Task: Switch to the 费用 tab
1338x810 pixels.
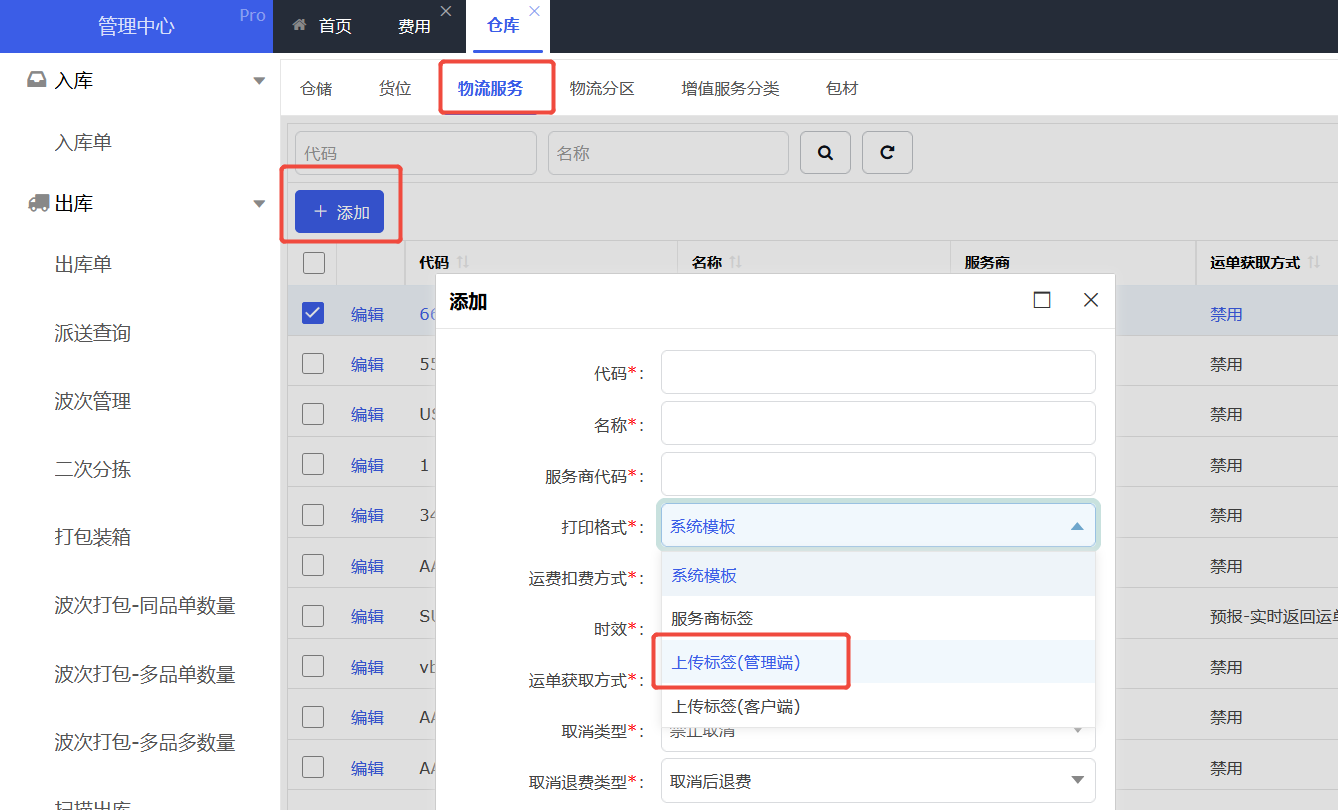Action: 414,26
